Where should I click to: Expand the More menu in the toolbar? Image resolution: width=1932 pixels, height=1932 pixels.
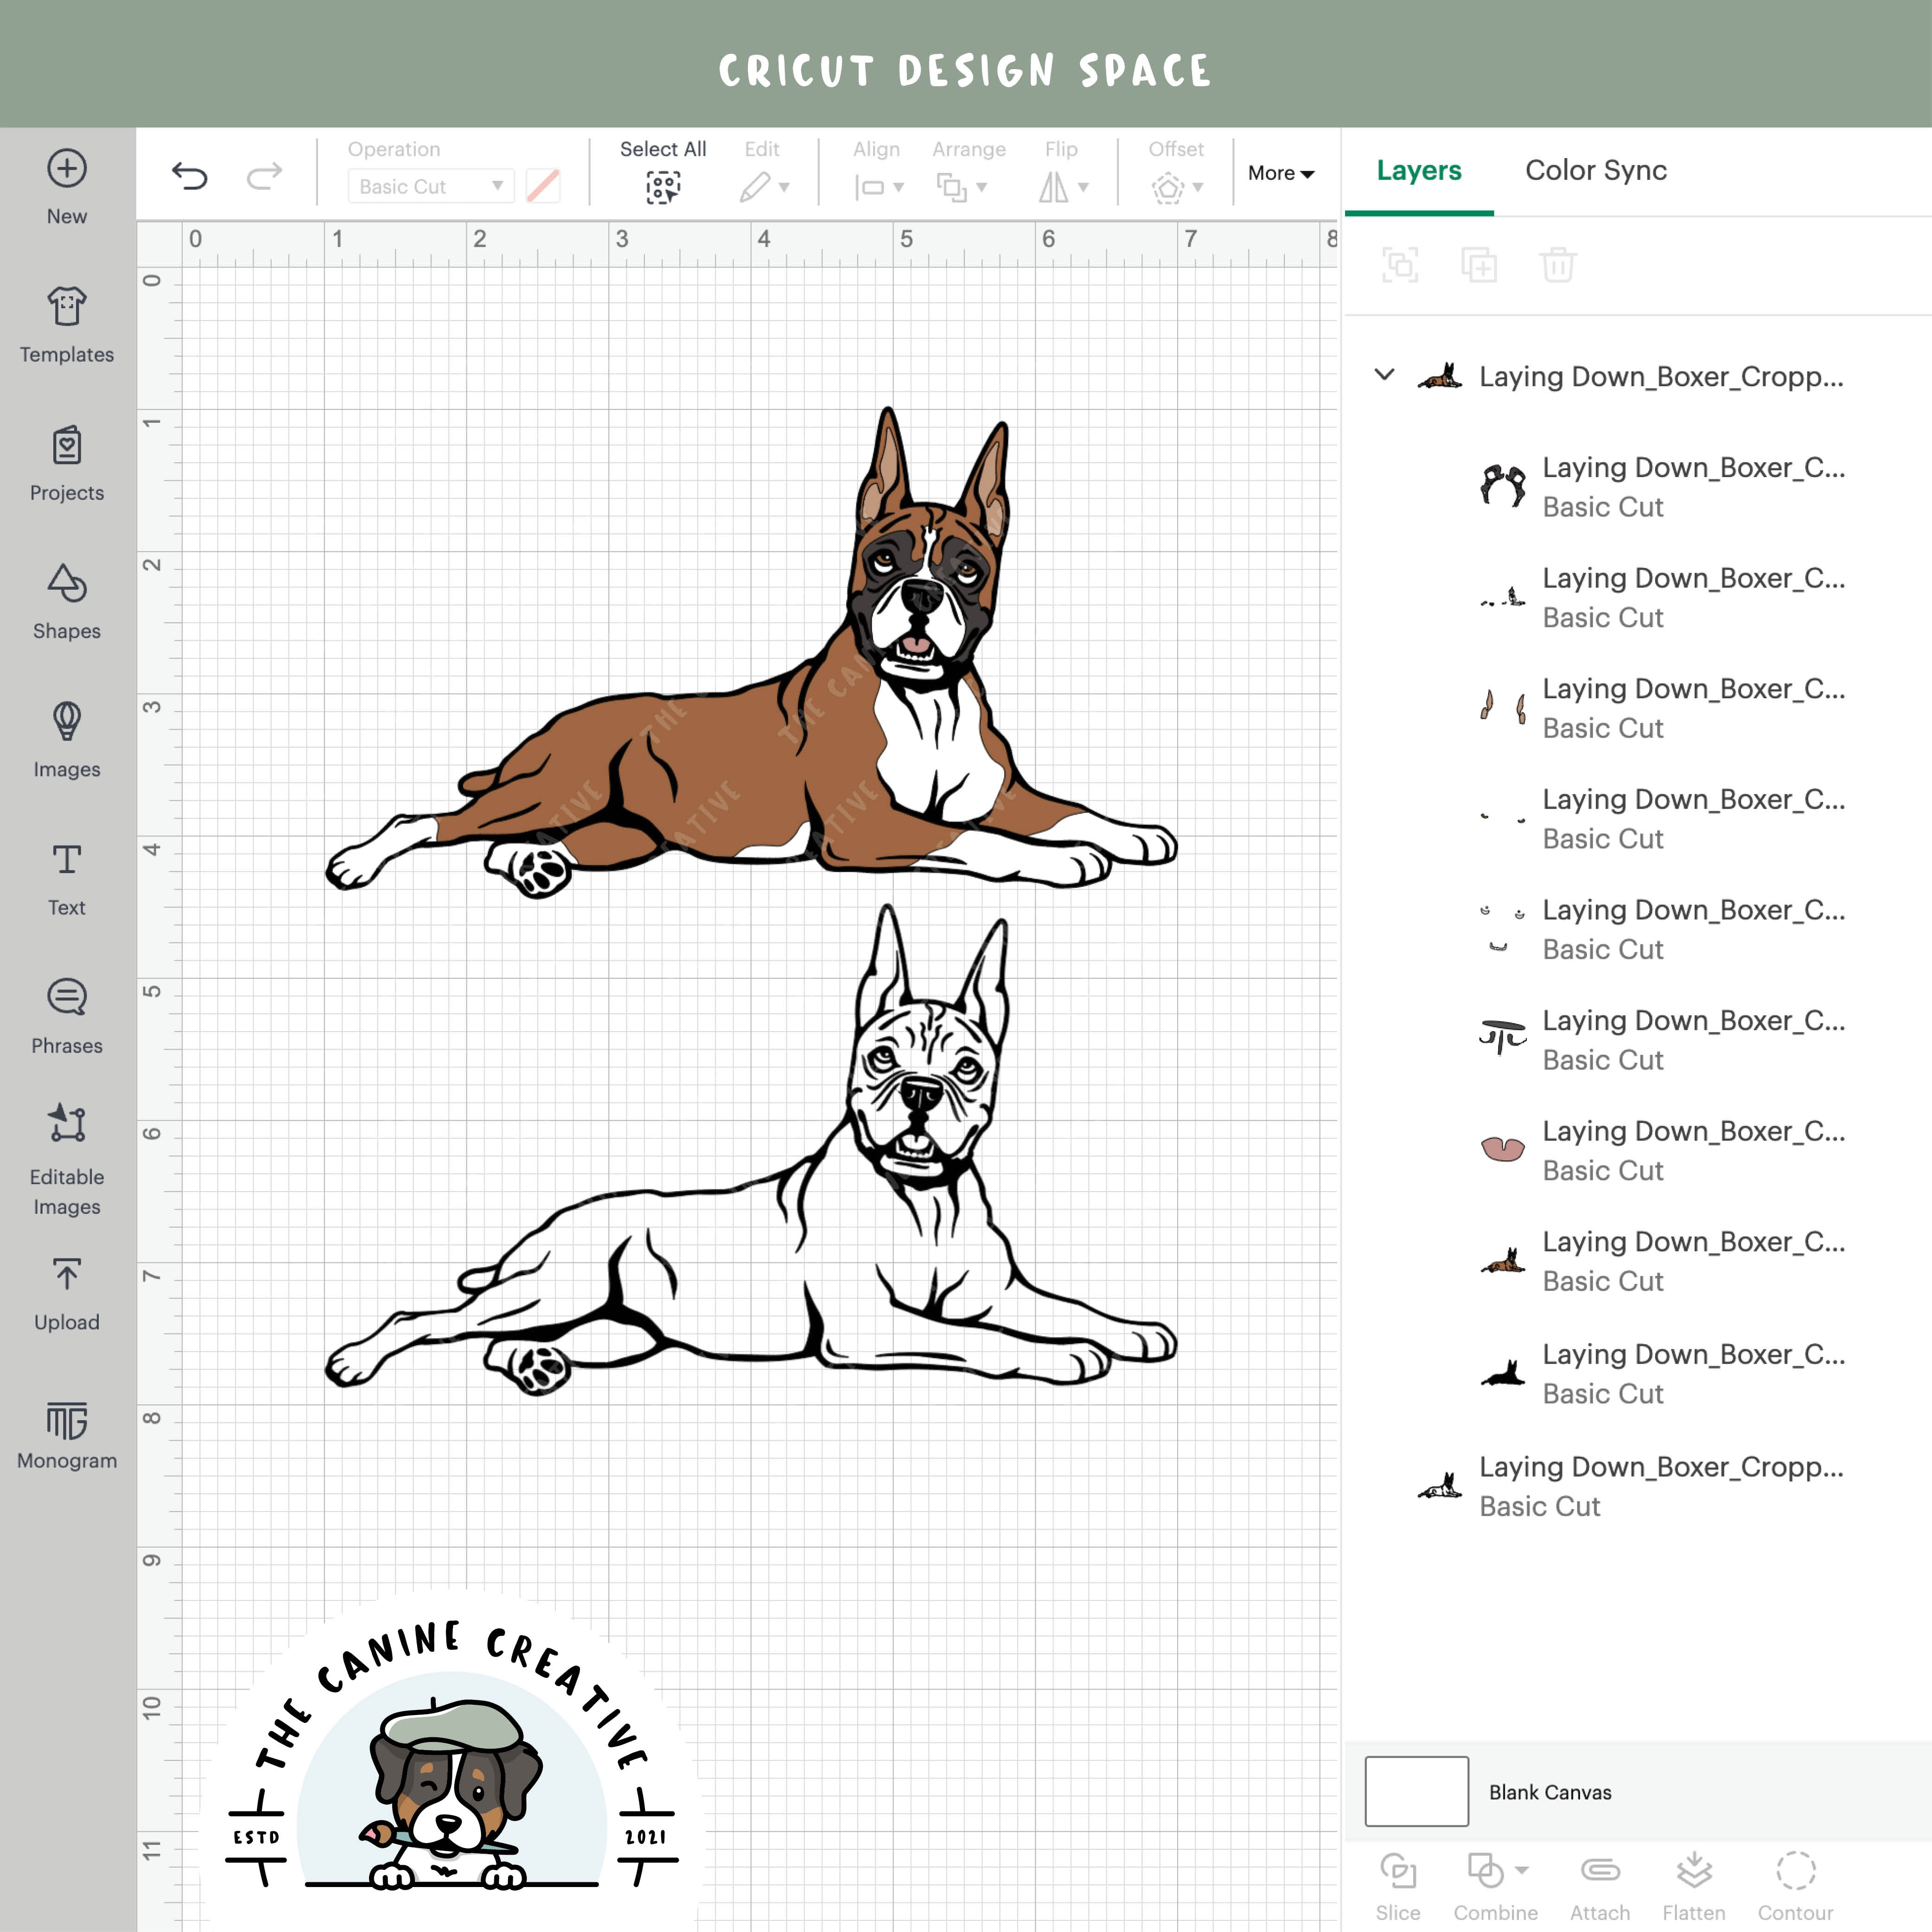tap(1281, 173)
